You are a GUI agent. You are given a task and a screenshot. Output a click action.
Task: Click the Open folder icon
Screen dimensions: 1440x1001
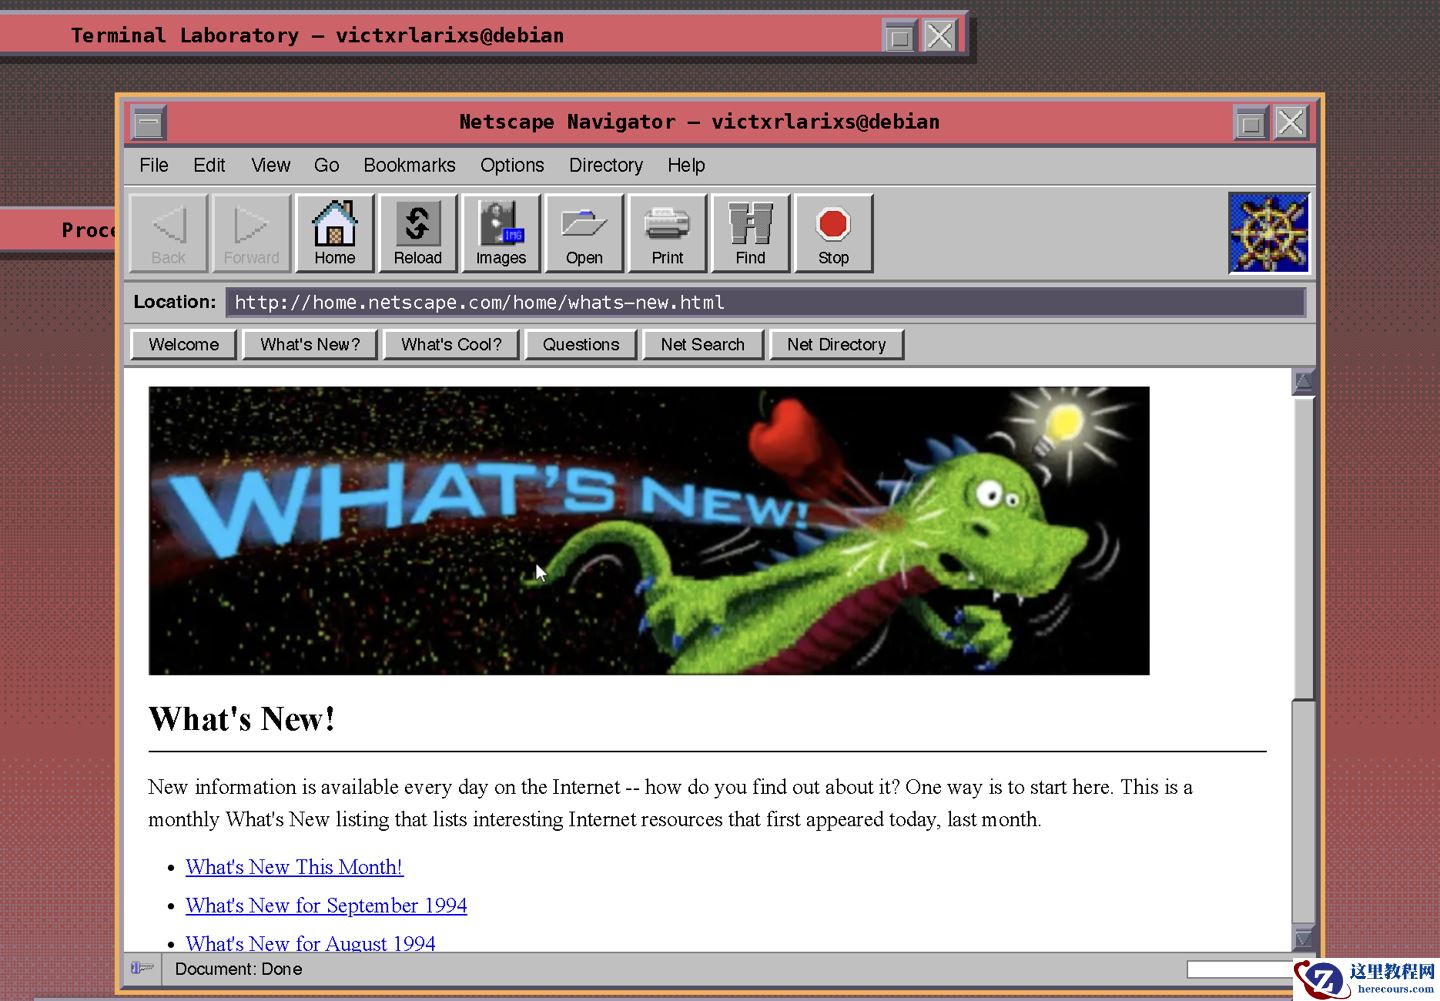(x=584, y=233)
